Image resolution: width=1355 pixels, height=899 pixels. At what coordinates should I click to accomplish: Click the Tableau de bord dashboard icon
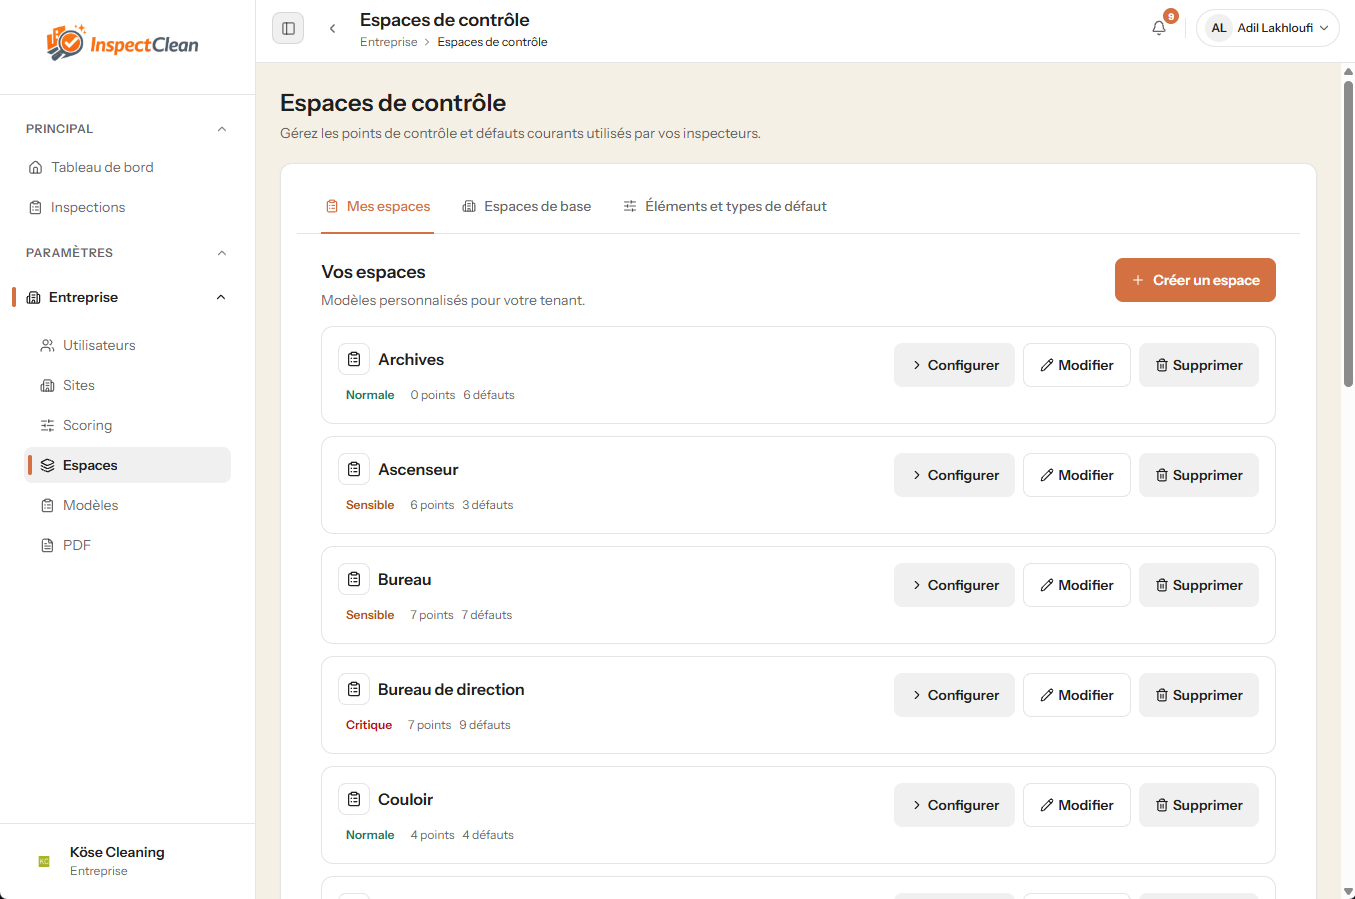[x=34, y=167]
